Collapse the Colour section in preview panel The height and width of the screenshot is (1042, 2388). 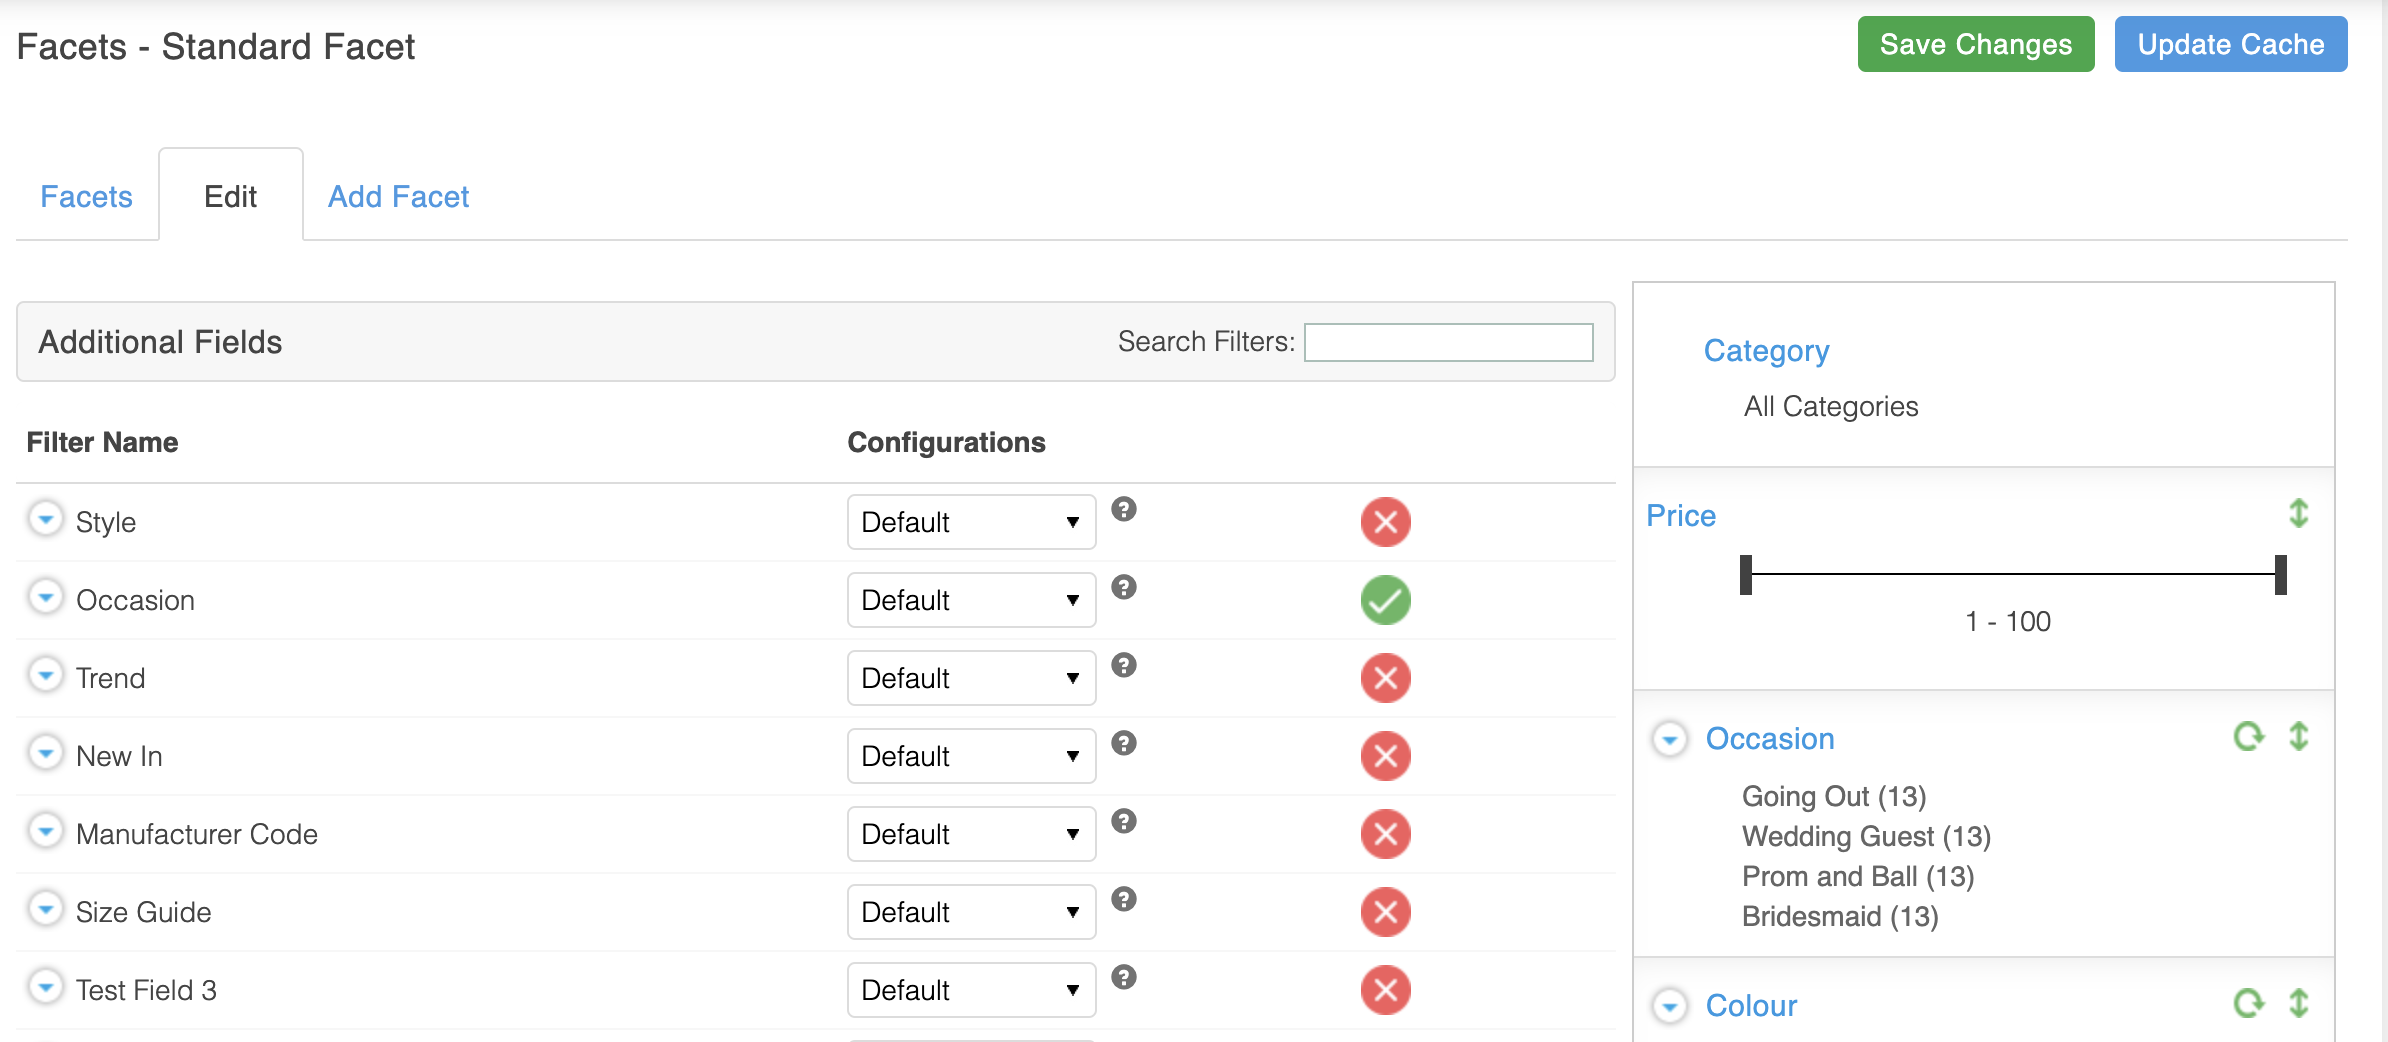tap(1669, 1006)
